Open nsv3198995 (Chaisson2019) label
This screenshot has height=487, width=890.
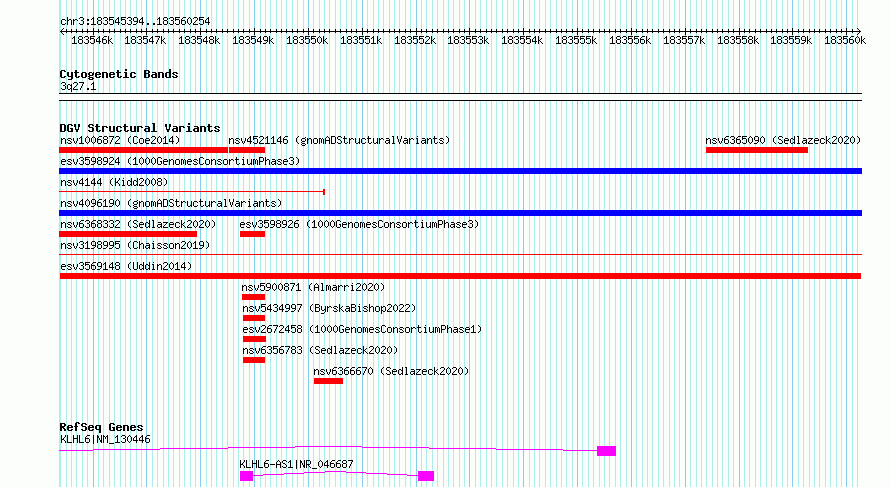pos(135,245)
